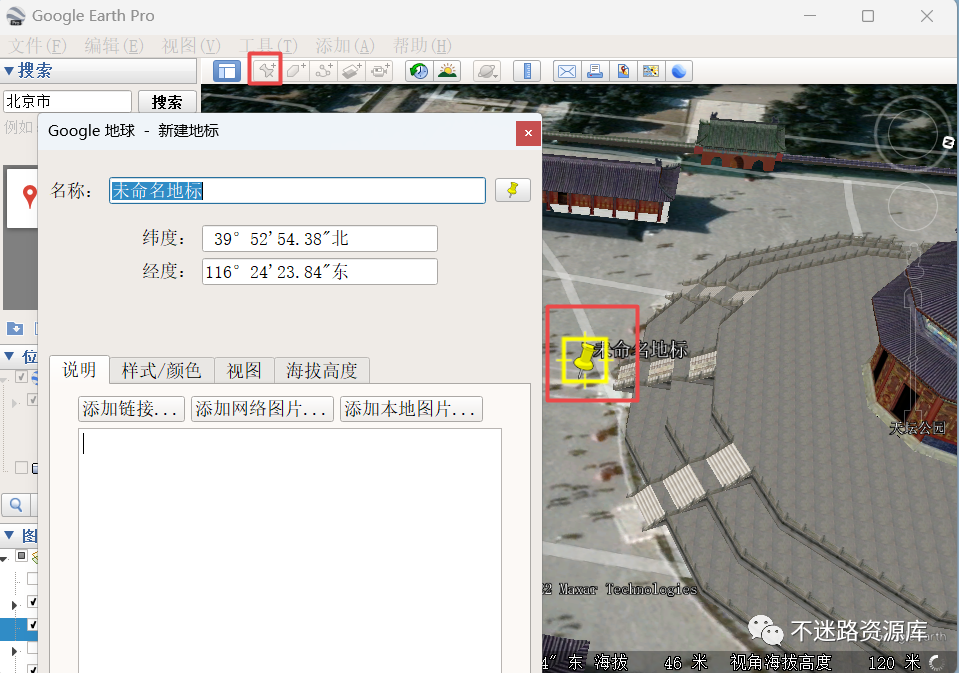Click the magnifier icon under Places panel
Image resolution: width=959 pixels, height=673 pixels.
[x=16, y=505]
